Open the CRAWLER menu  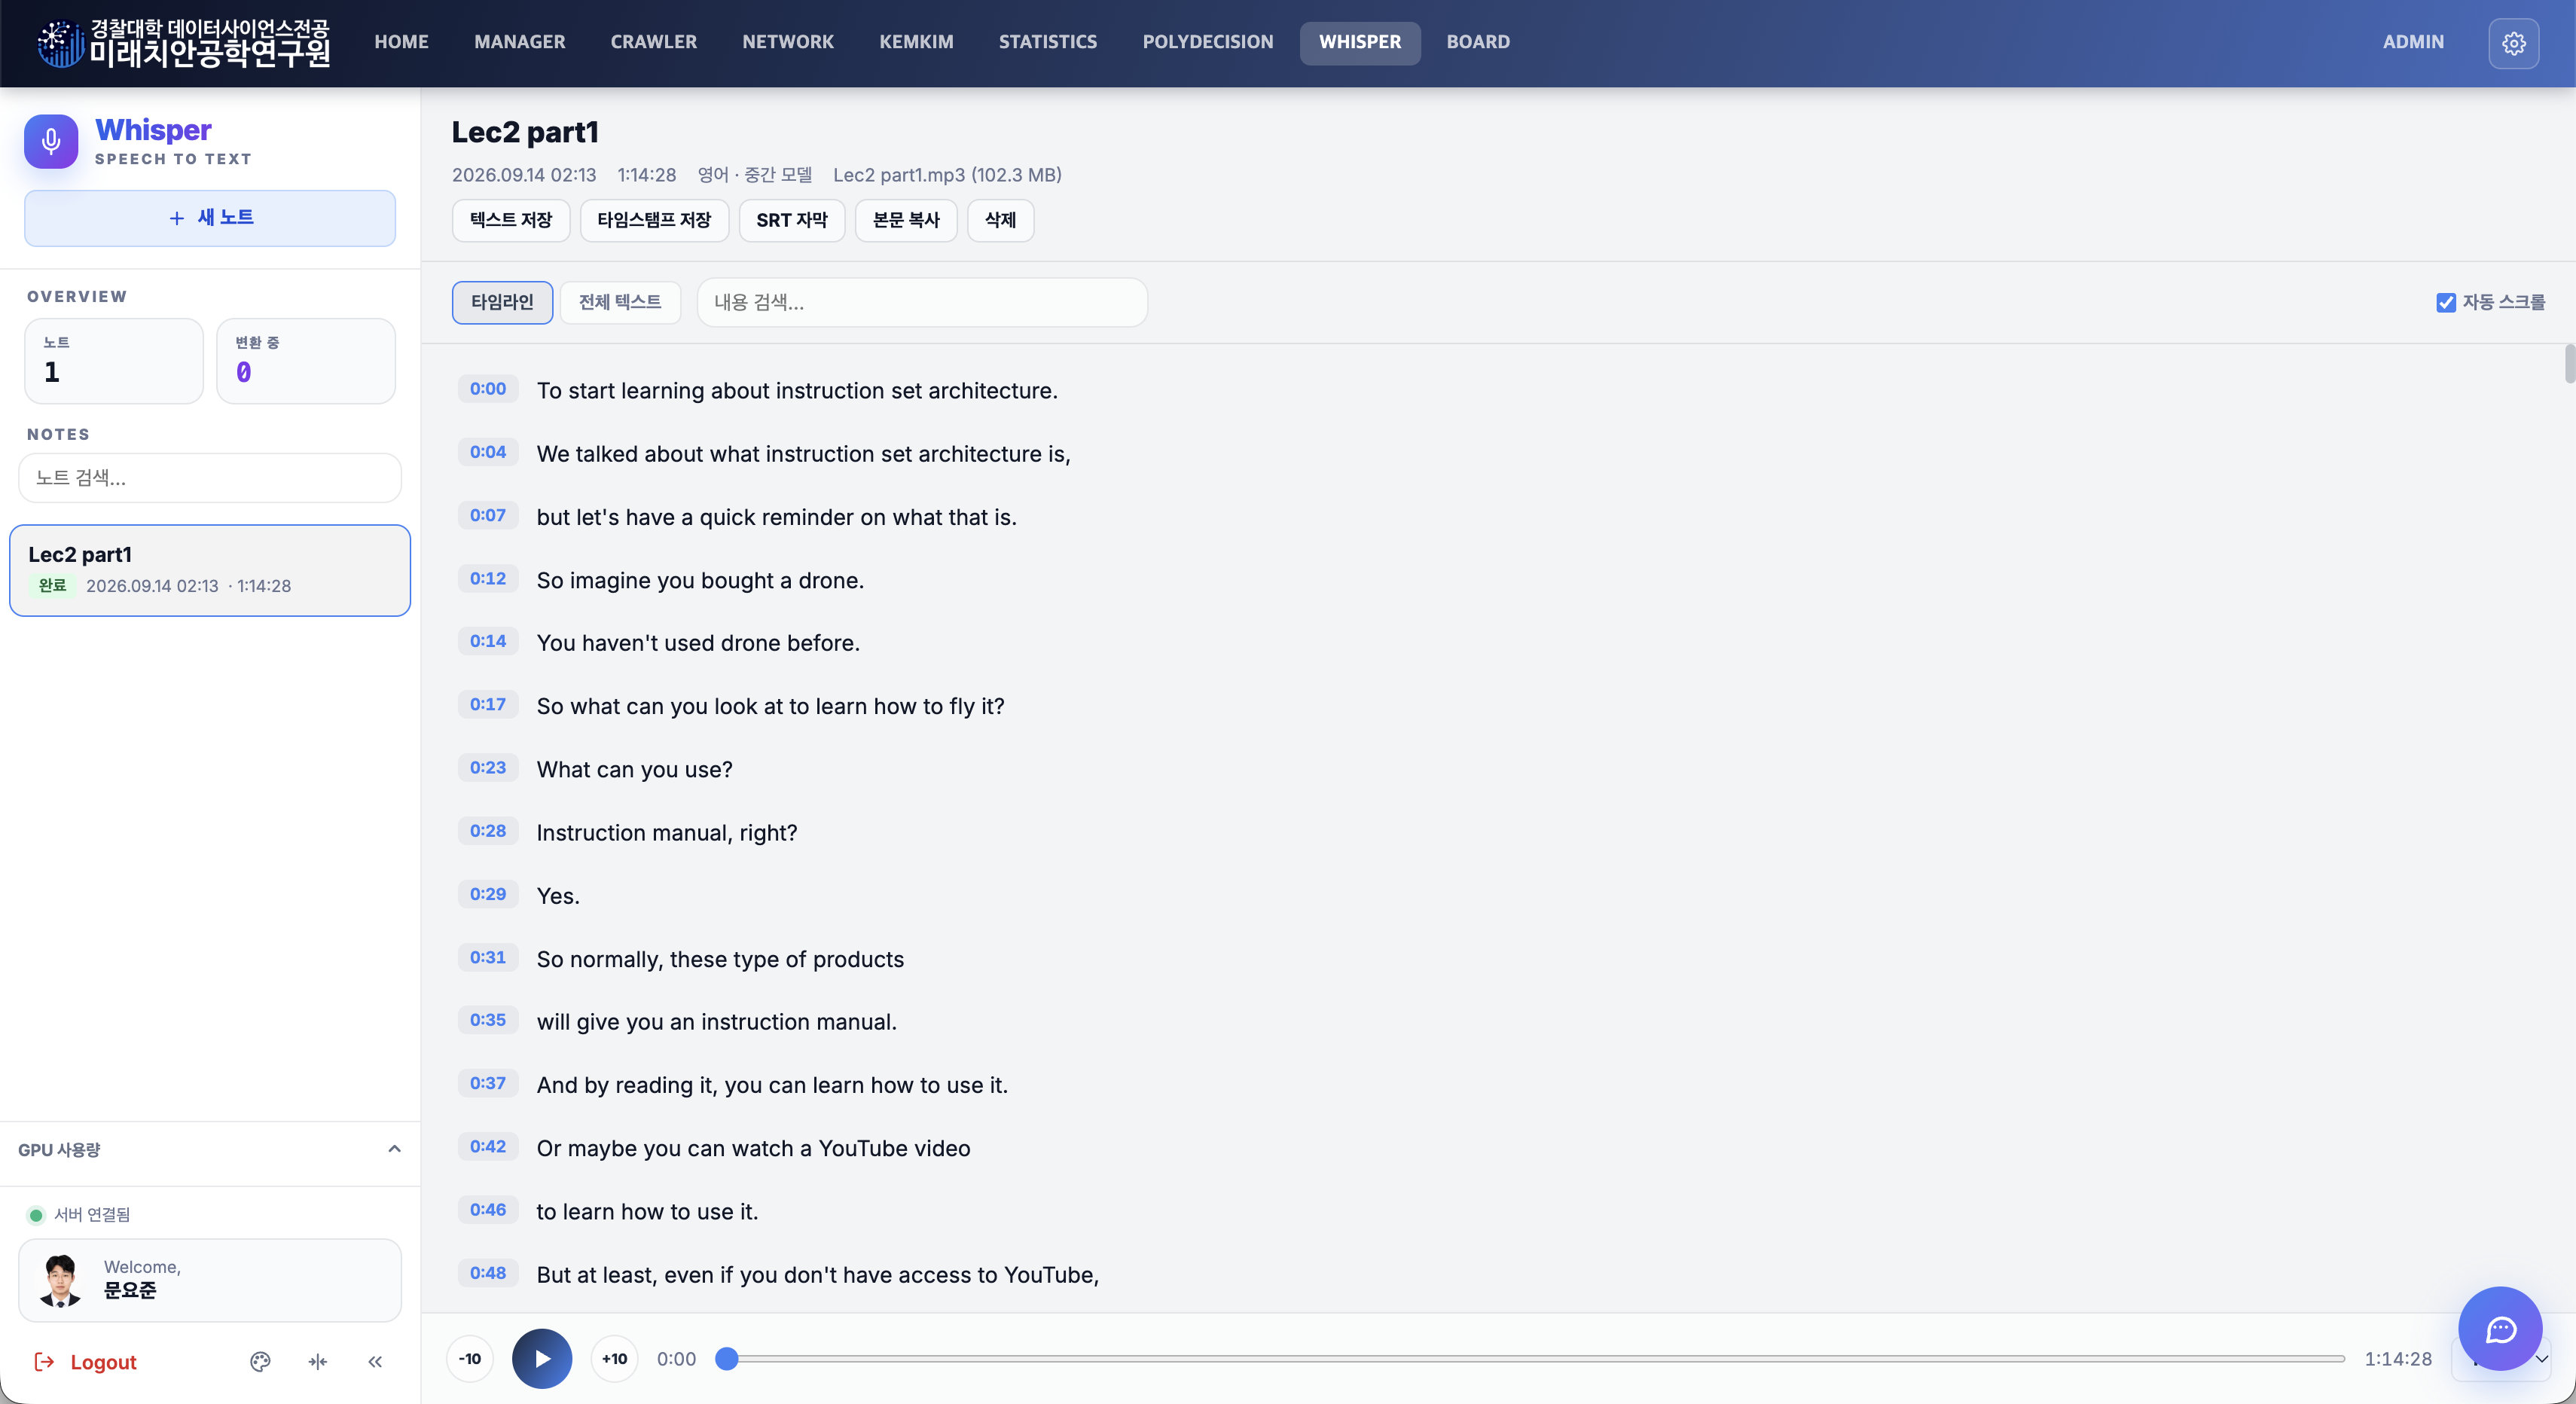pyautogui.click(x=654, y=42)
